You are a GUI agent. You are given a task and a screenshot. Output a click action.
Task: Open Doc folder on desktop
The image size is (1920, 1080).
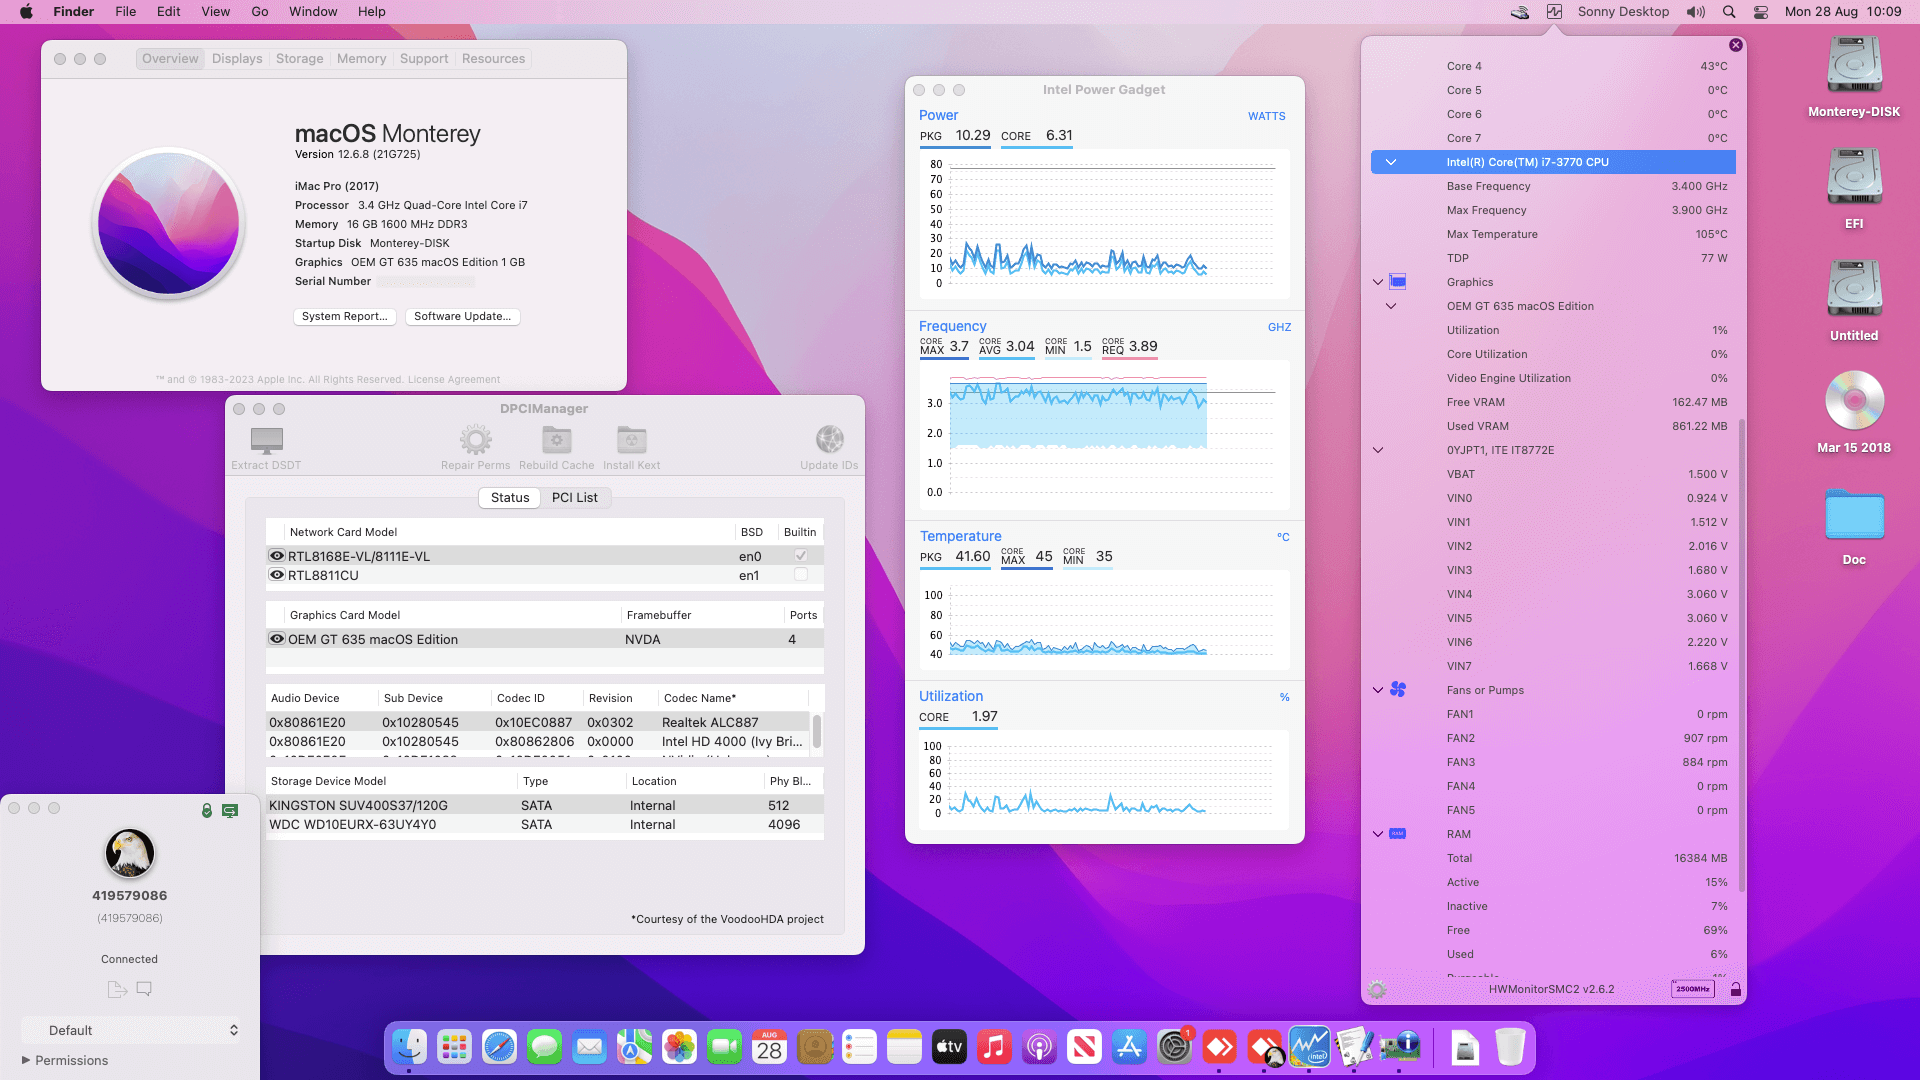click(x=1854, y=515)
